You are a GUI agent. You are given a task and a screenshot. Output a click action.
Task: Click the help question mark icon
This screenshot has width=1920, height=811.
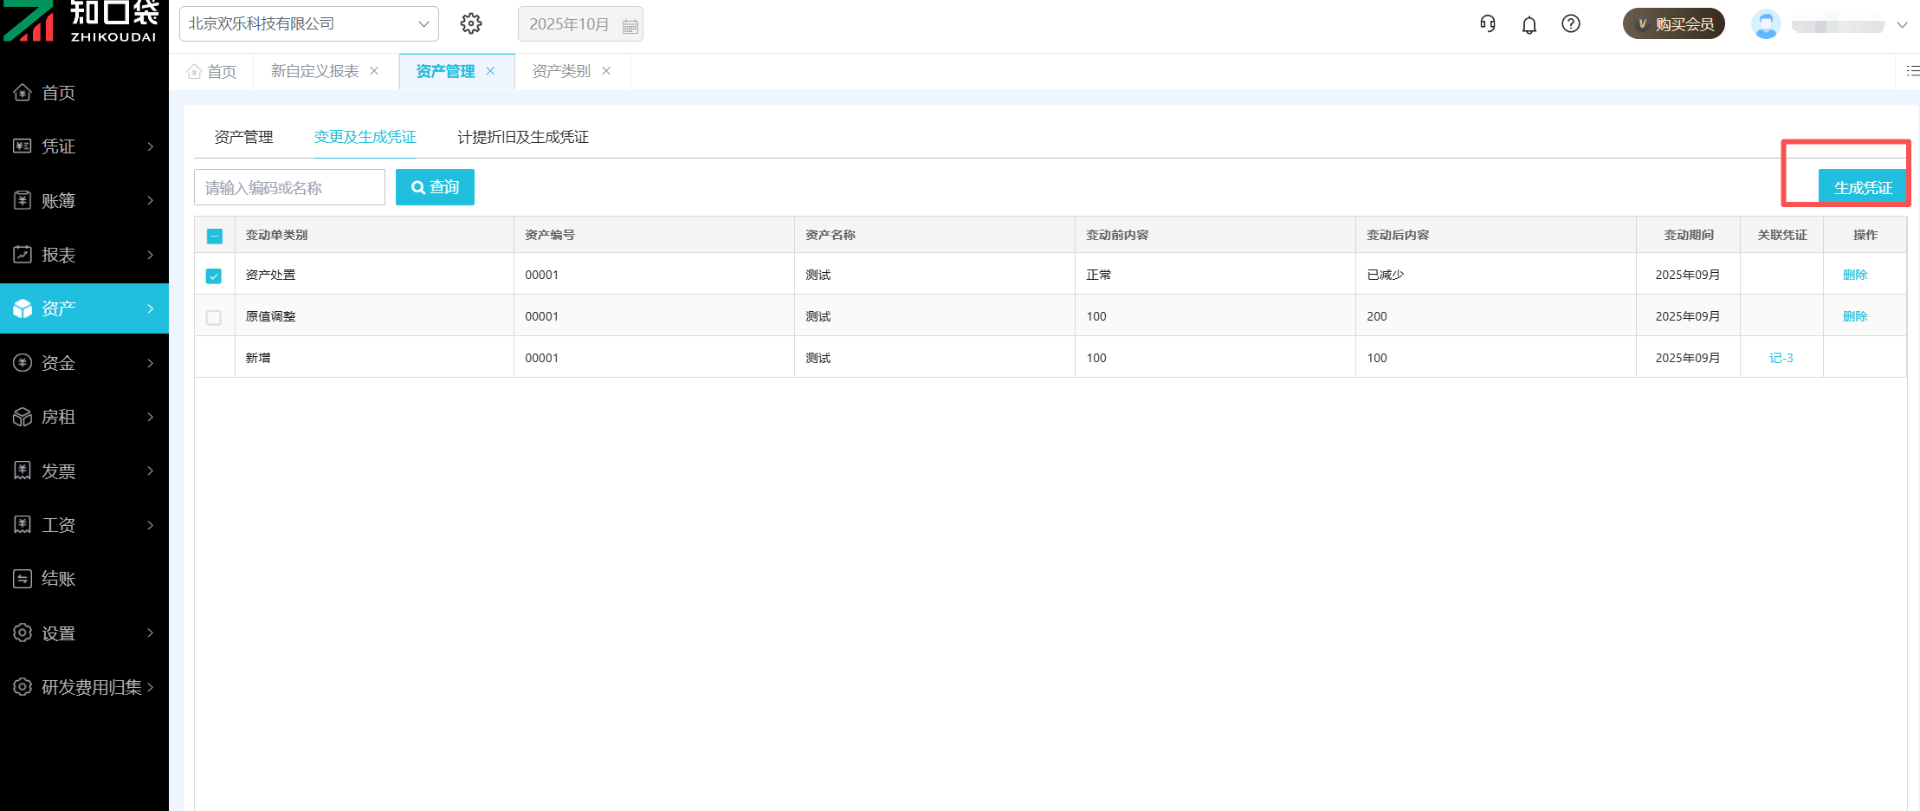pos(1571,24)
